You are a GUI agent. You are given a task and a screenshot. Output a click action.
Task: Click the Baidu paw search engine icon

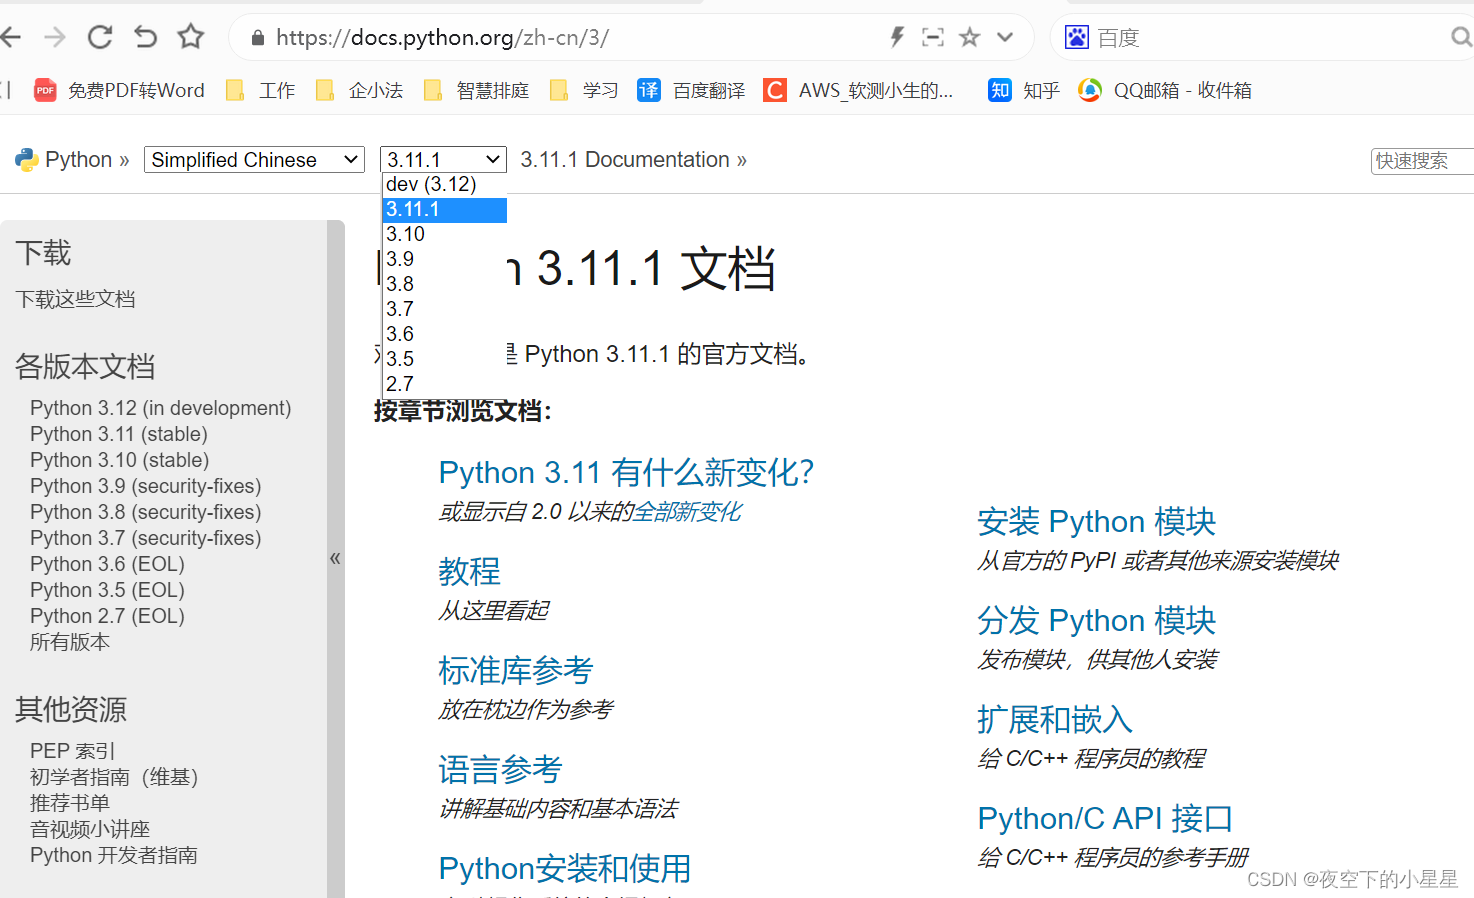tap(1076, 37)
